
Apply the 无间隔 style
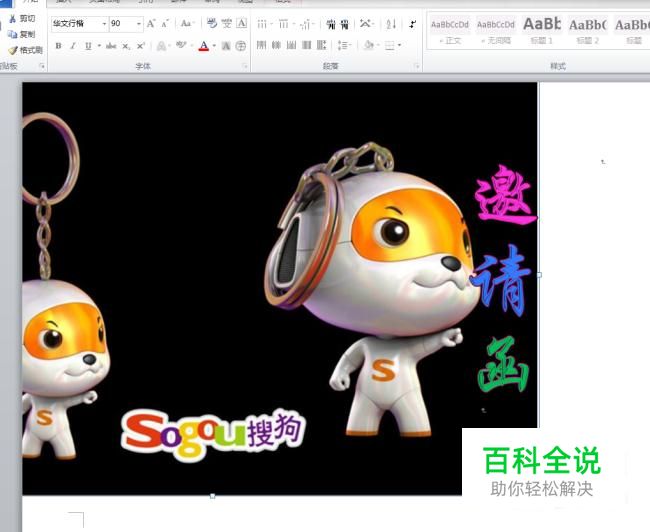tap(496, 32)
